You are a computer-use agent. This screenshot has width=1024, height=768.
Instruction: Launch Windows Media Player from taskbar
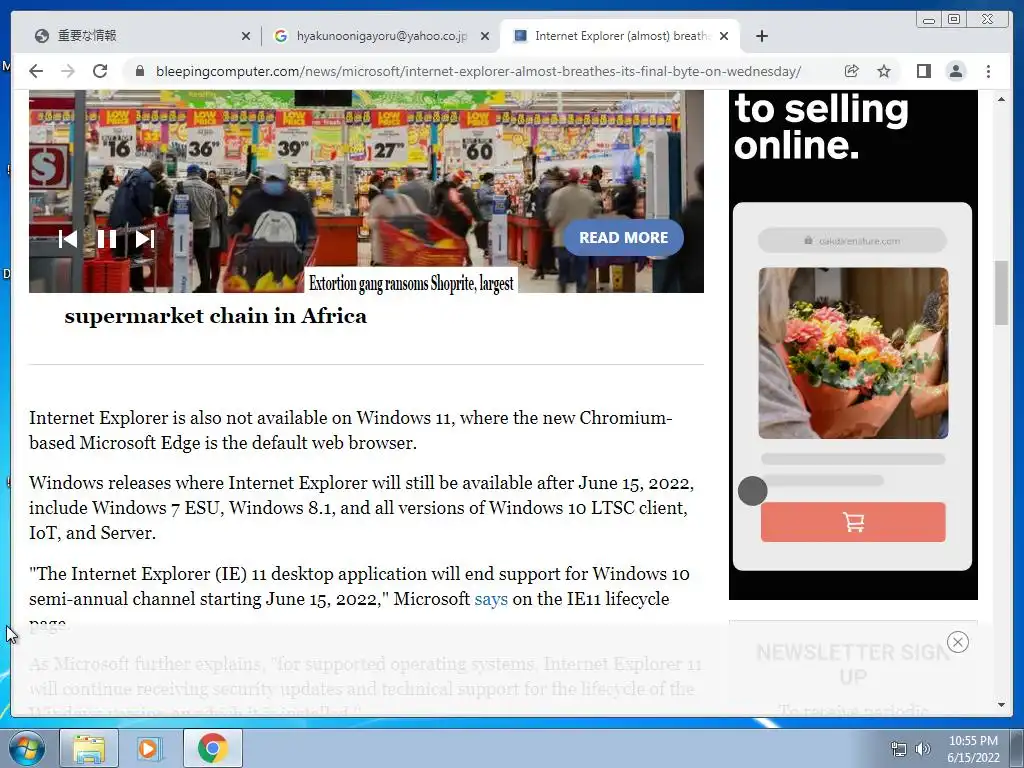coord(149,748)
